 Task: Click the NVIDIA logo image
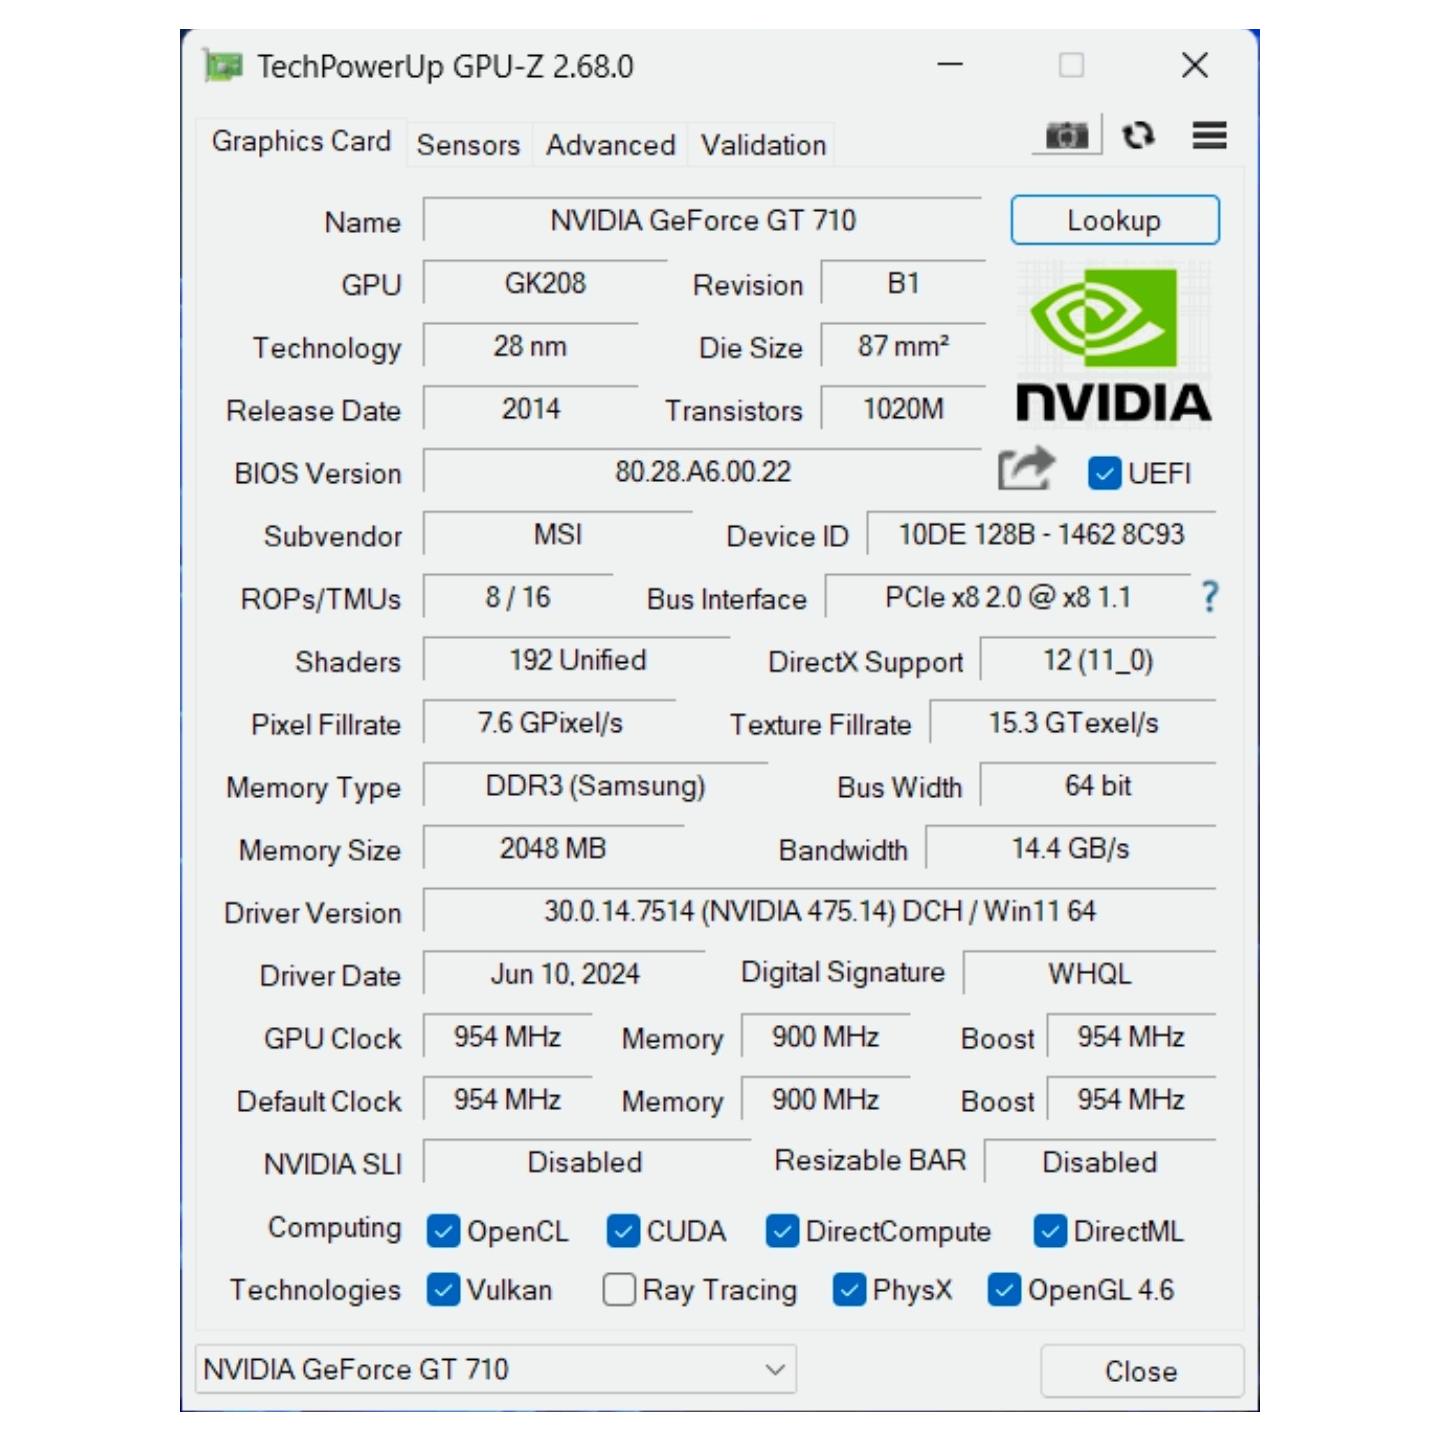pos(1113,343)
